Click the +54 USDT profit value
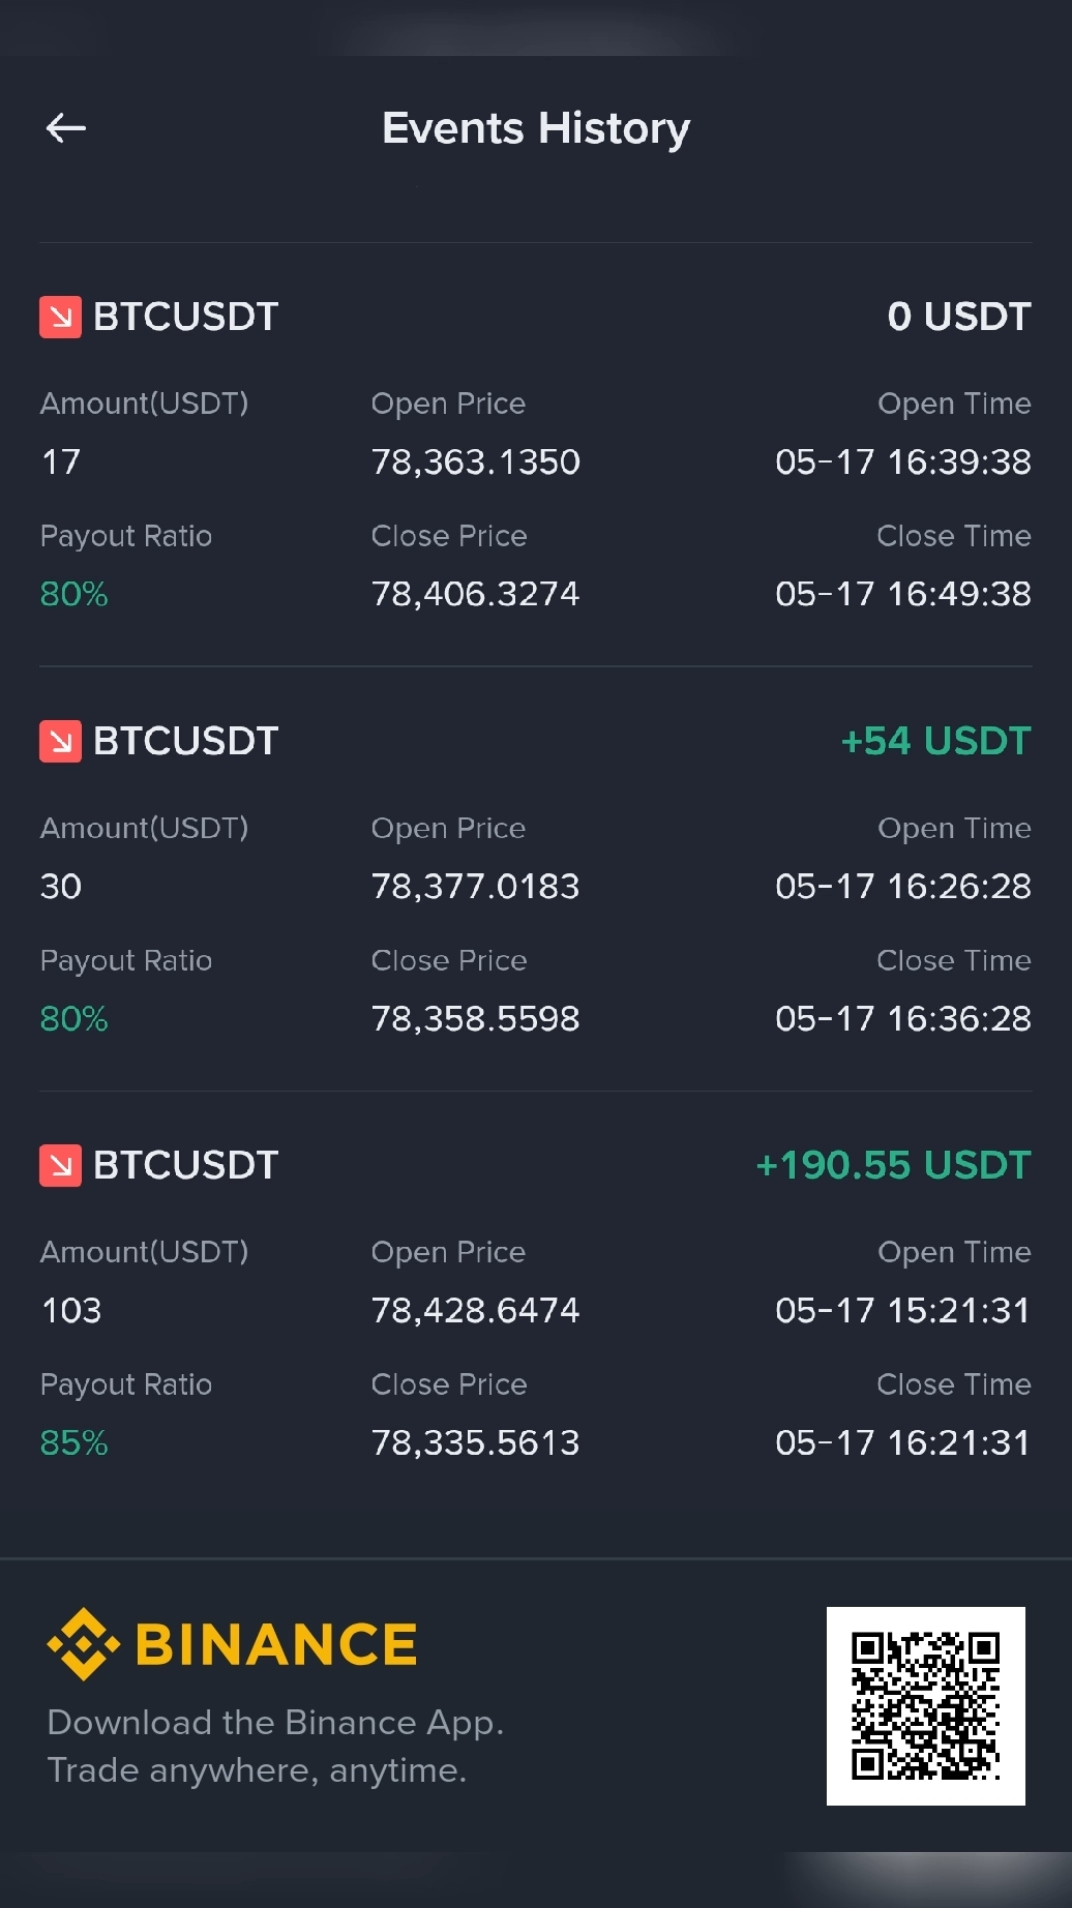Screen dimensions: 1072x1908 pyautogui.click(x=936, y=741)
